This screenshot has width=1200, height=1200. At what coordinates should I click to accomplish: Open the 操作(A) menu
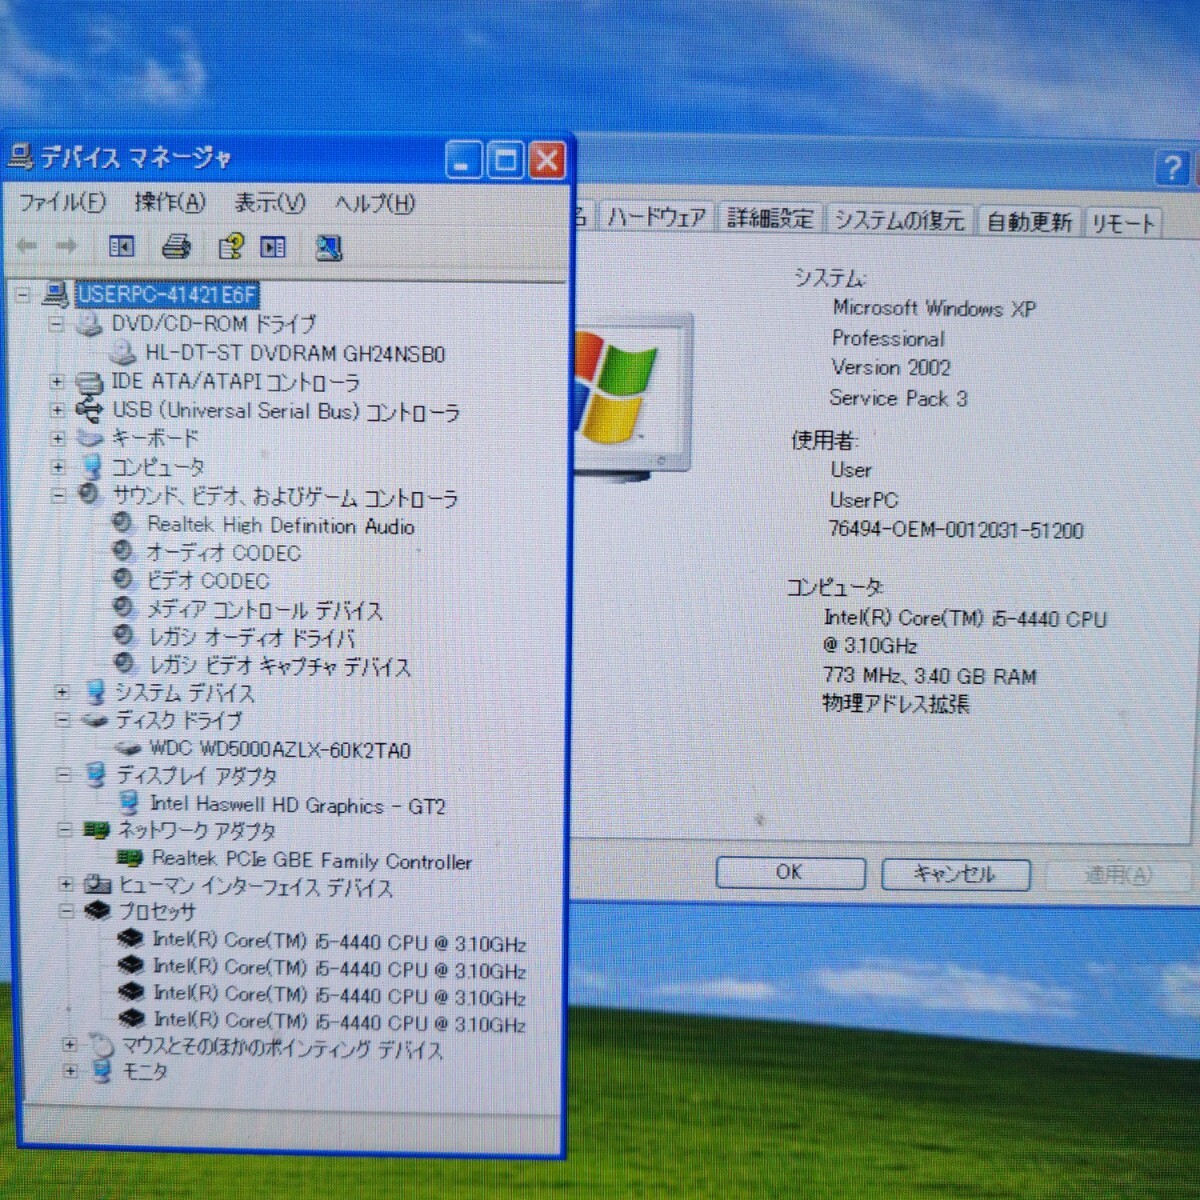click(x=170, y=203)
